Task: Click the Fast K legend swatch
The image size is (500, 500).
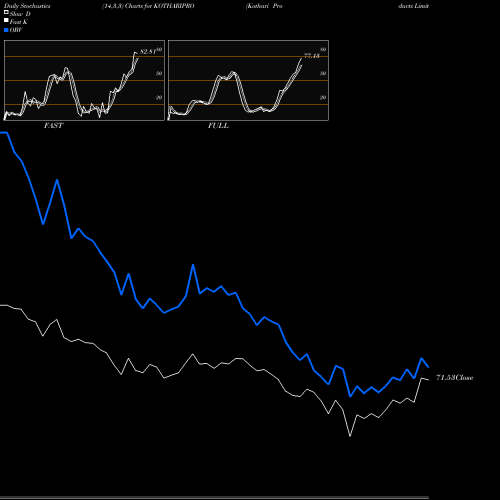Action: 6,20
